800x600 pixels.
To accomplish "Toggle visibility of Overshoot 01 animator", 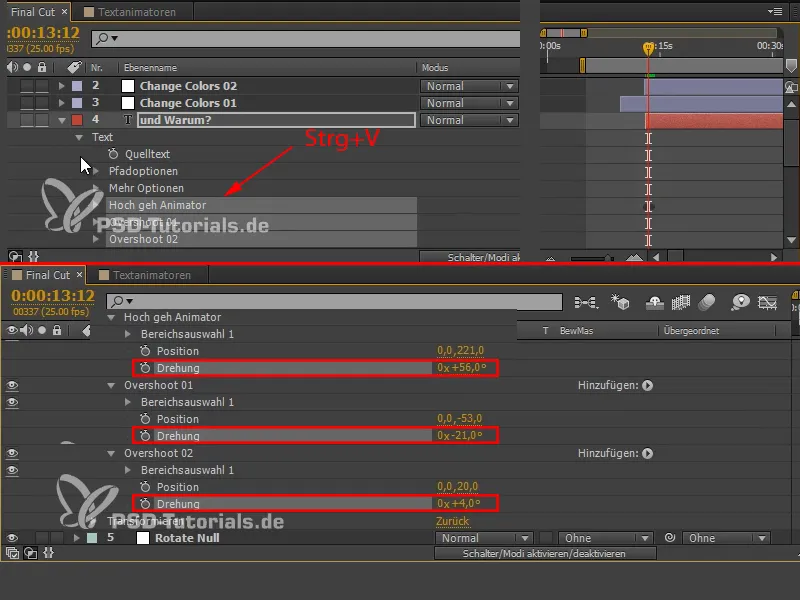I will [12, 385].
